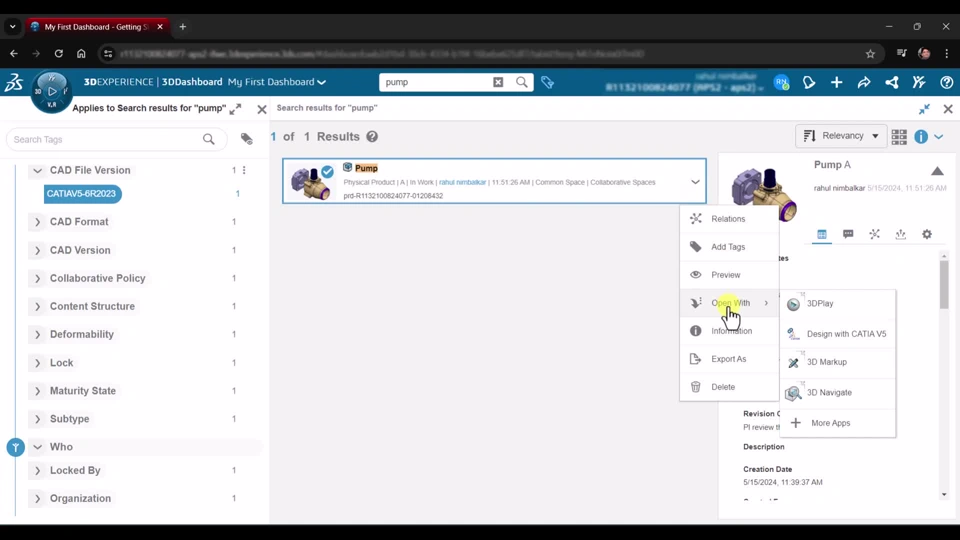Click the rahul nimbalkar owner link
This screenshot has height=540, width=960.
(462, 183)
